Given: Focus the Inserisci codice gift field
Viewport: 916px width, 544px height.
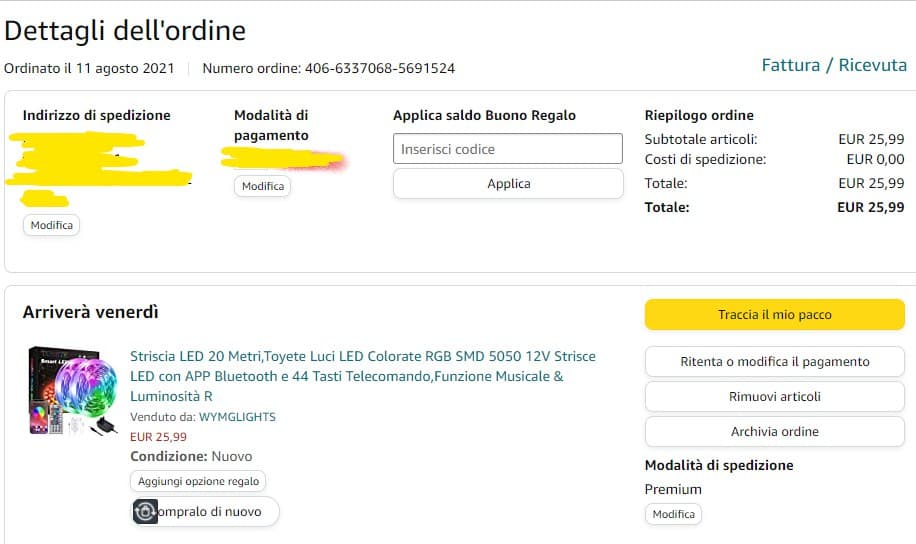Looking at the screenshot, I should click(x=507, y=149).
